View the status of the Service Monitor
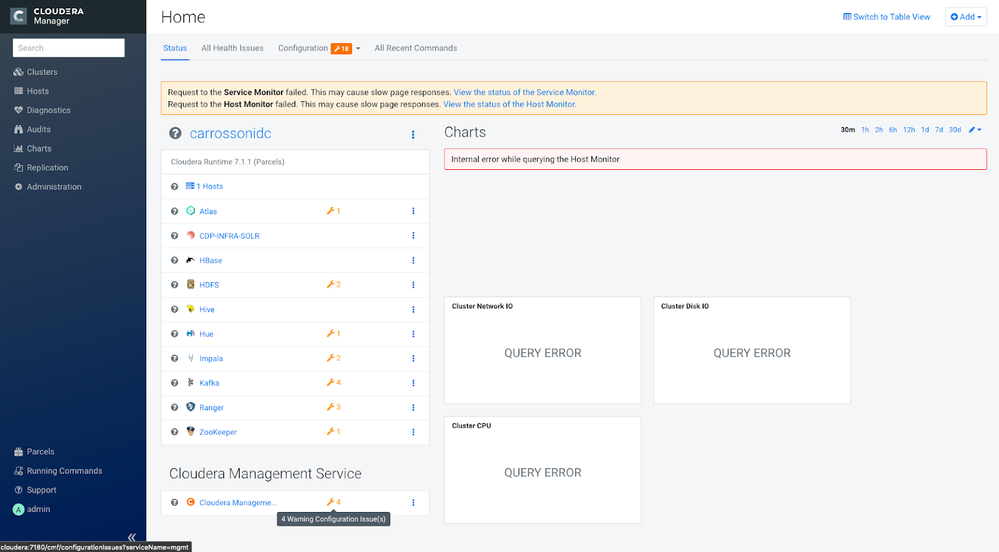 point(525,92)
